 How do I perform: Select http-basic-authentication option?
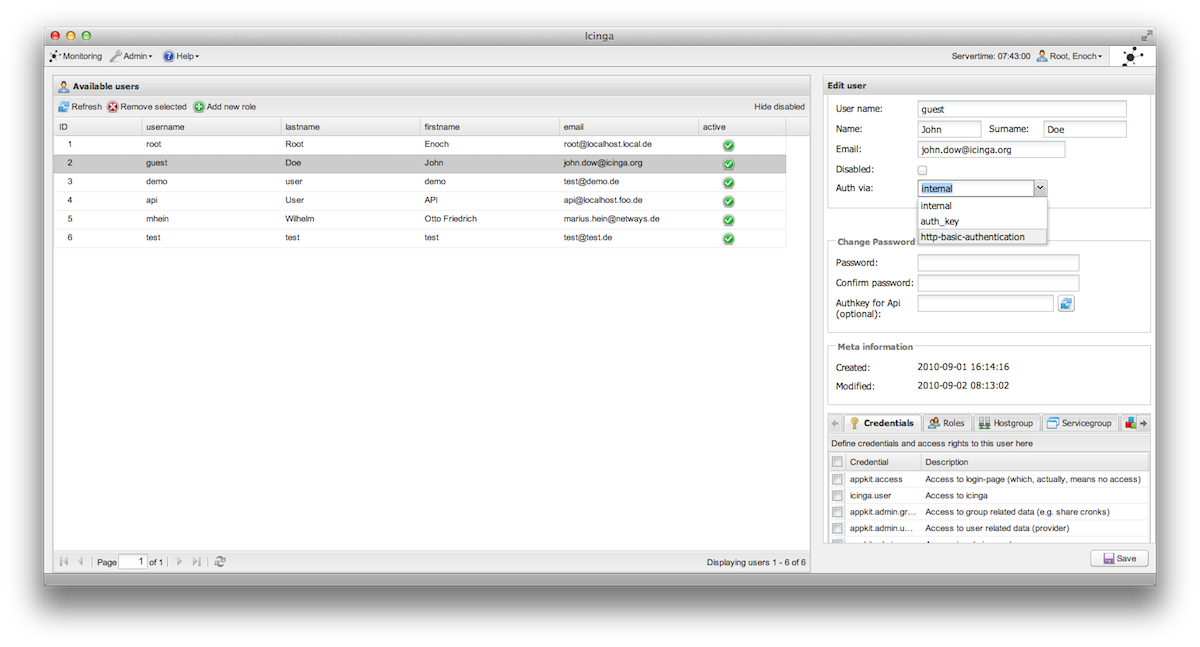972,237
